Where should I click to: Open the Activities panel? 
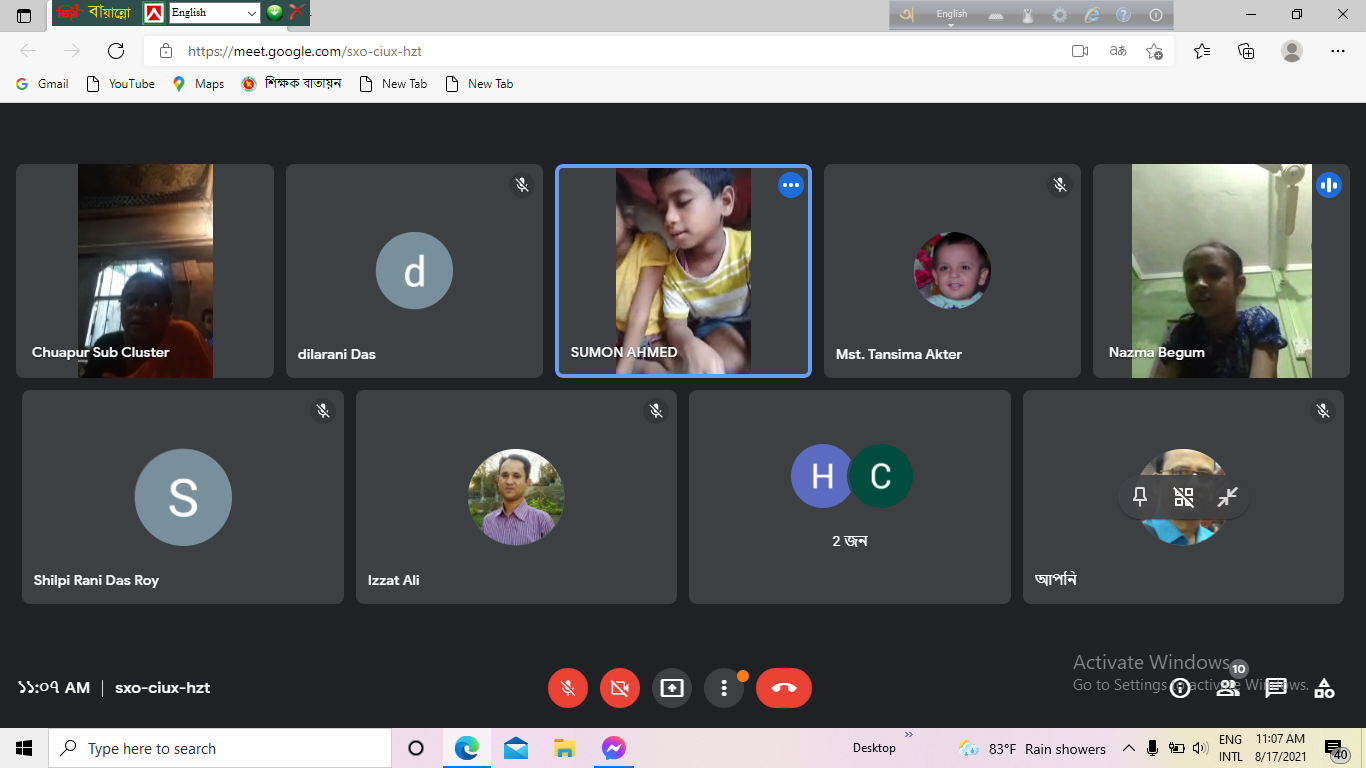tap(1324, 688)
